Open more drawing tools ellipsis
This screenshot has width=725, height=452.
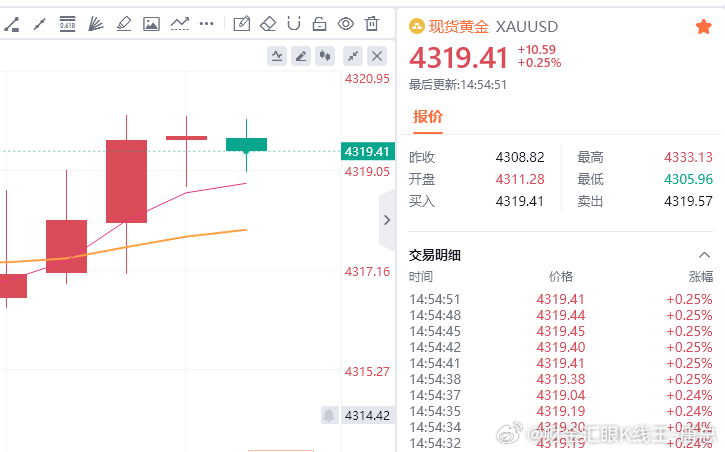[x=206, y=24]
